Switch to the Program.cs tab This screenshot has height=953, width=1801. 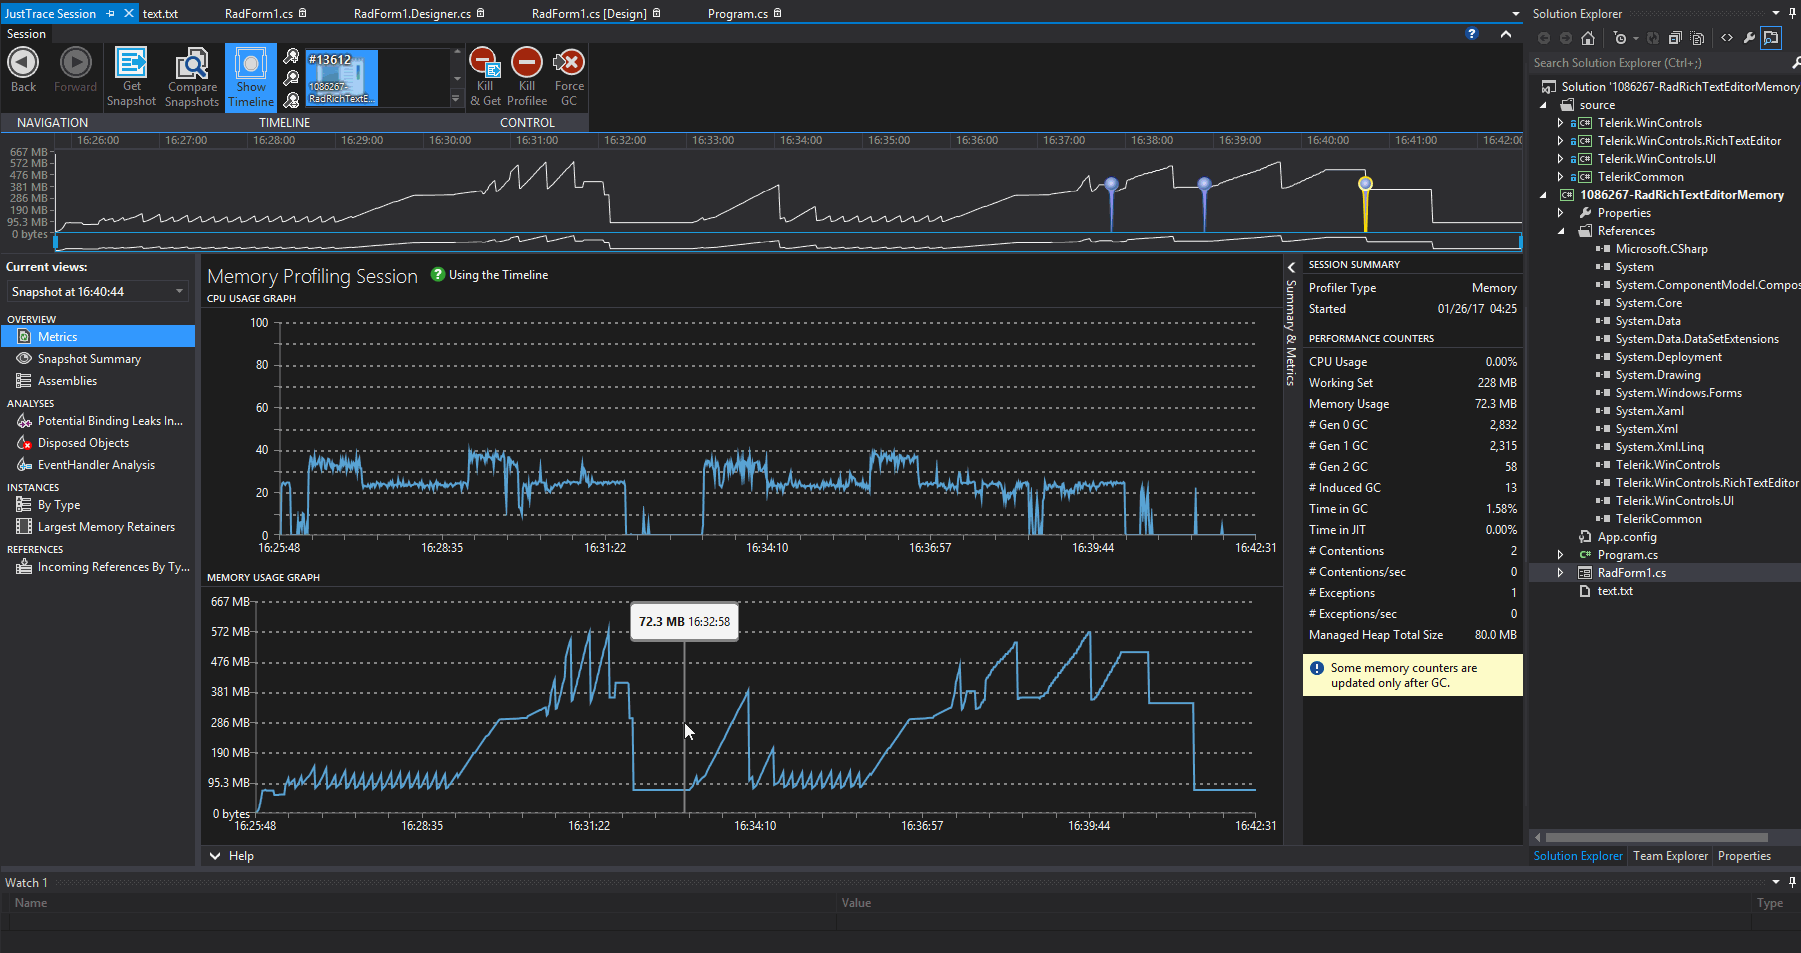point(737,13)
